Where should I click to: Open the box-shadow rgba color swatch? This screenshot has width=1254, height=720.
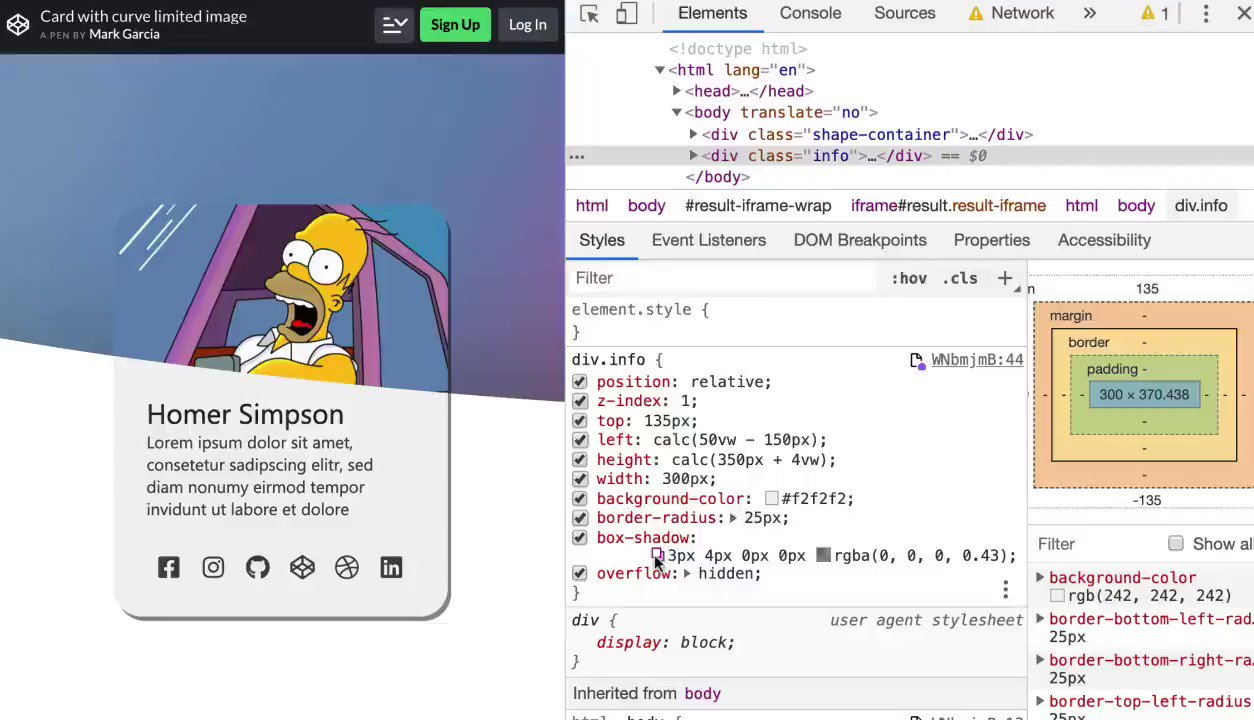coord(823,555)
